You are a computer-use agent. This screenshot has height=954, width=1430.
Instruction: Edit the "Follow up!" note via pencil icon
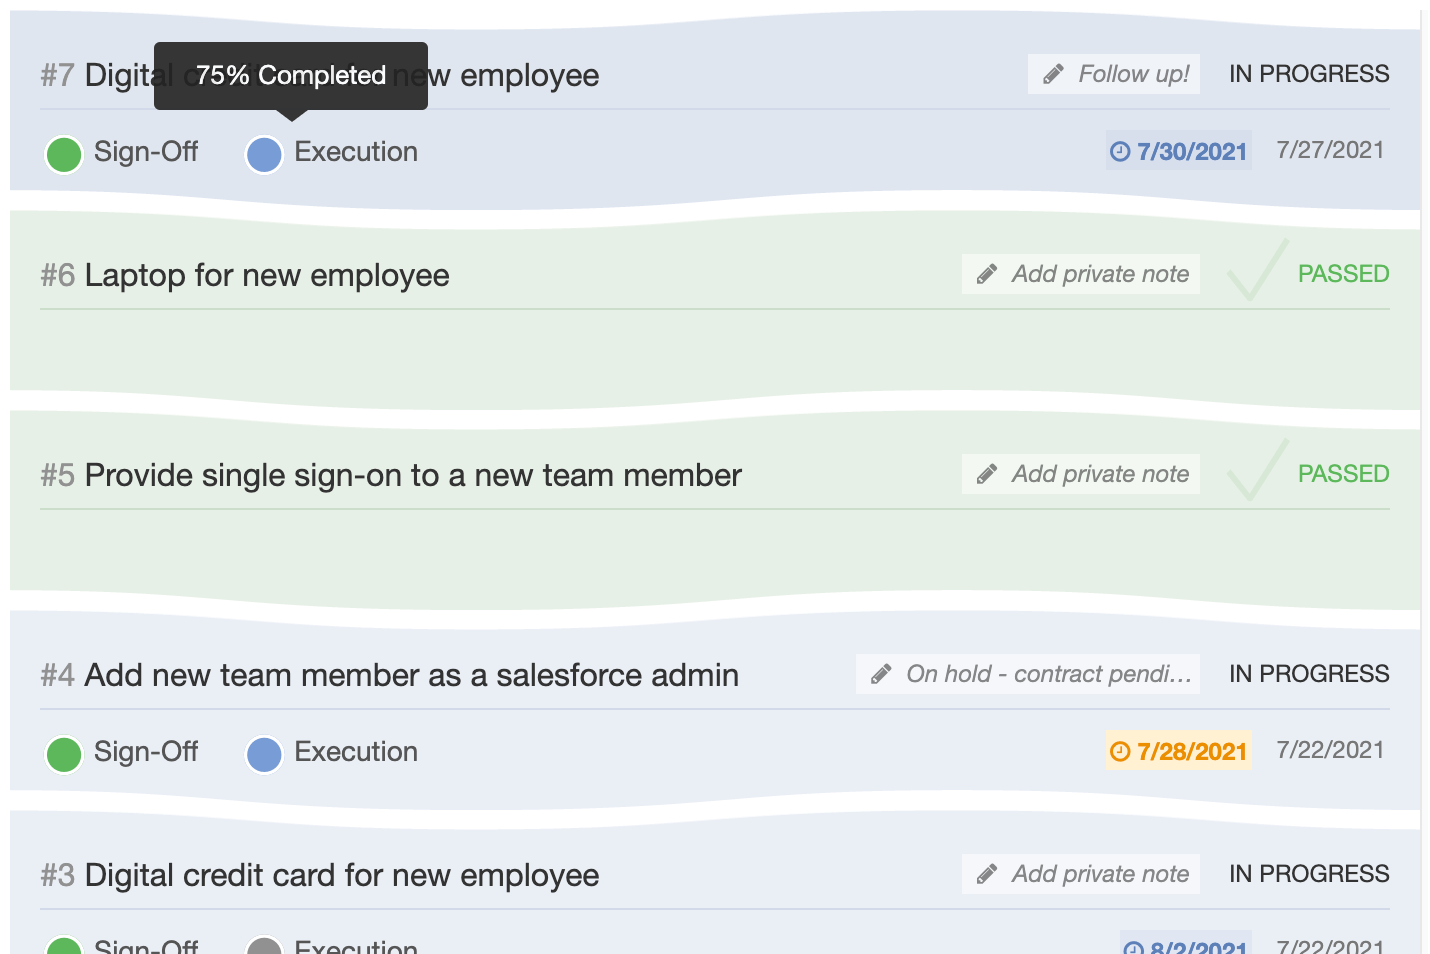pos(1051,73)
